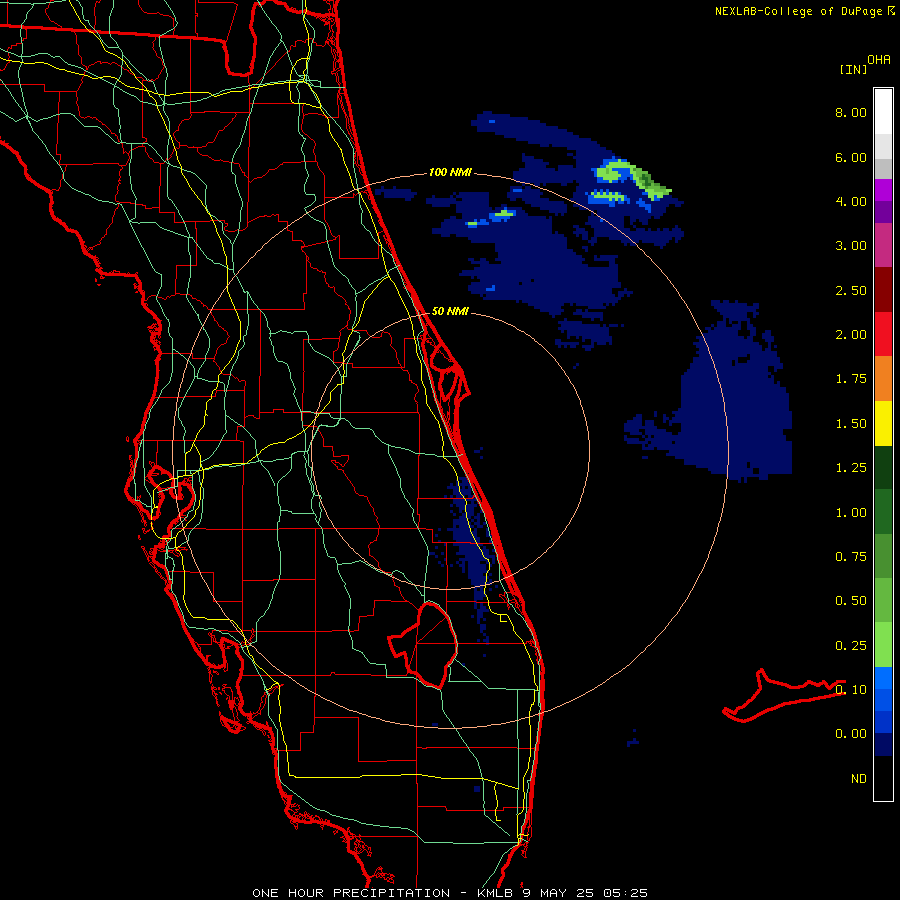Pick the black ND swatch on the color bar
Image resolution: width=900 pixels, height=900 pixels.
[x=883, y=778]
